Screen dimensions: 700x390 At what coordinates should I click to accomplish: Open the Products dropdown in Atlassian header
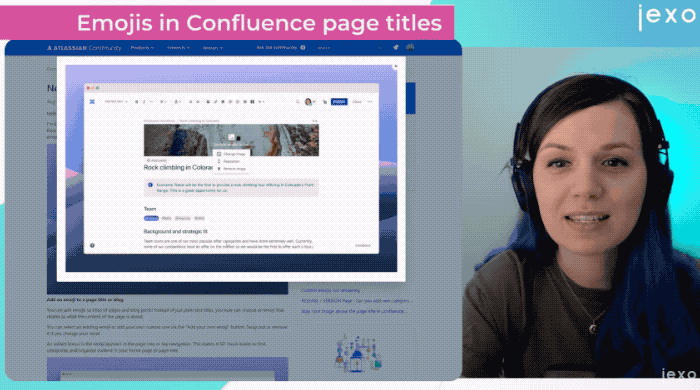tap(142, 48)
